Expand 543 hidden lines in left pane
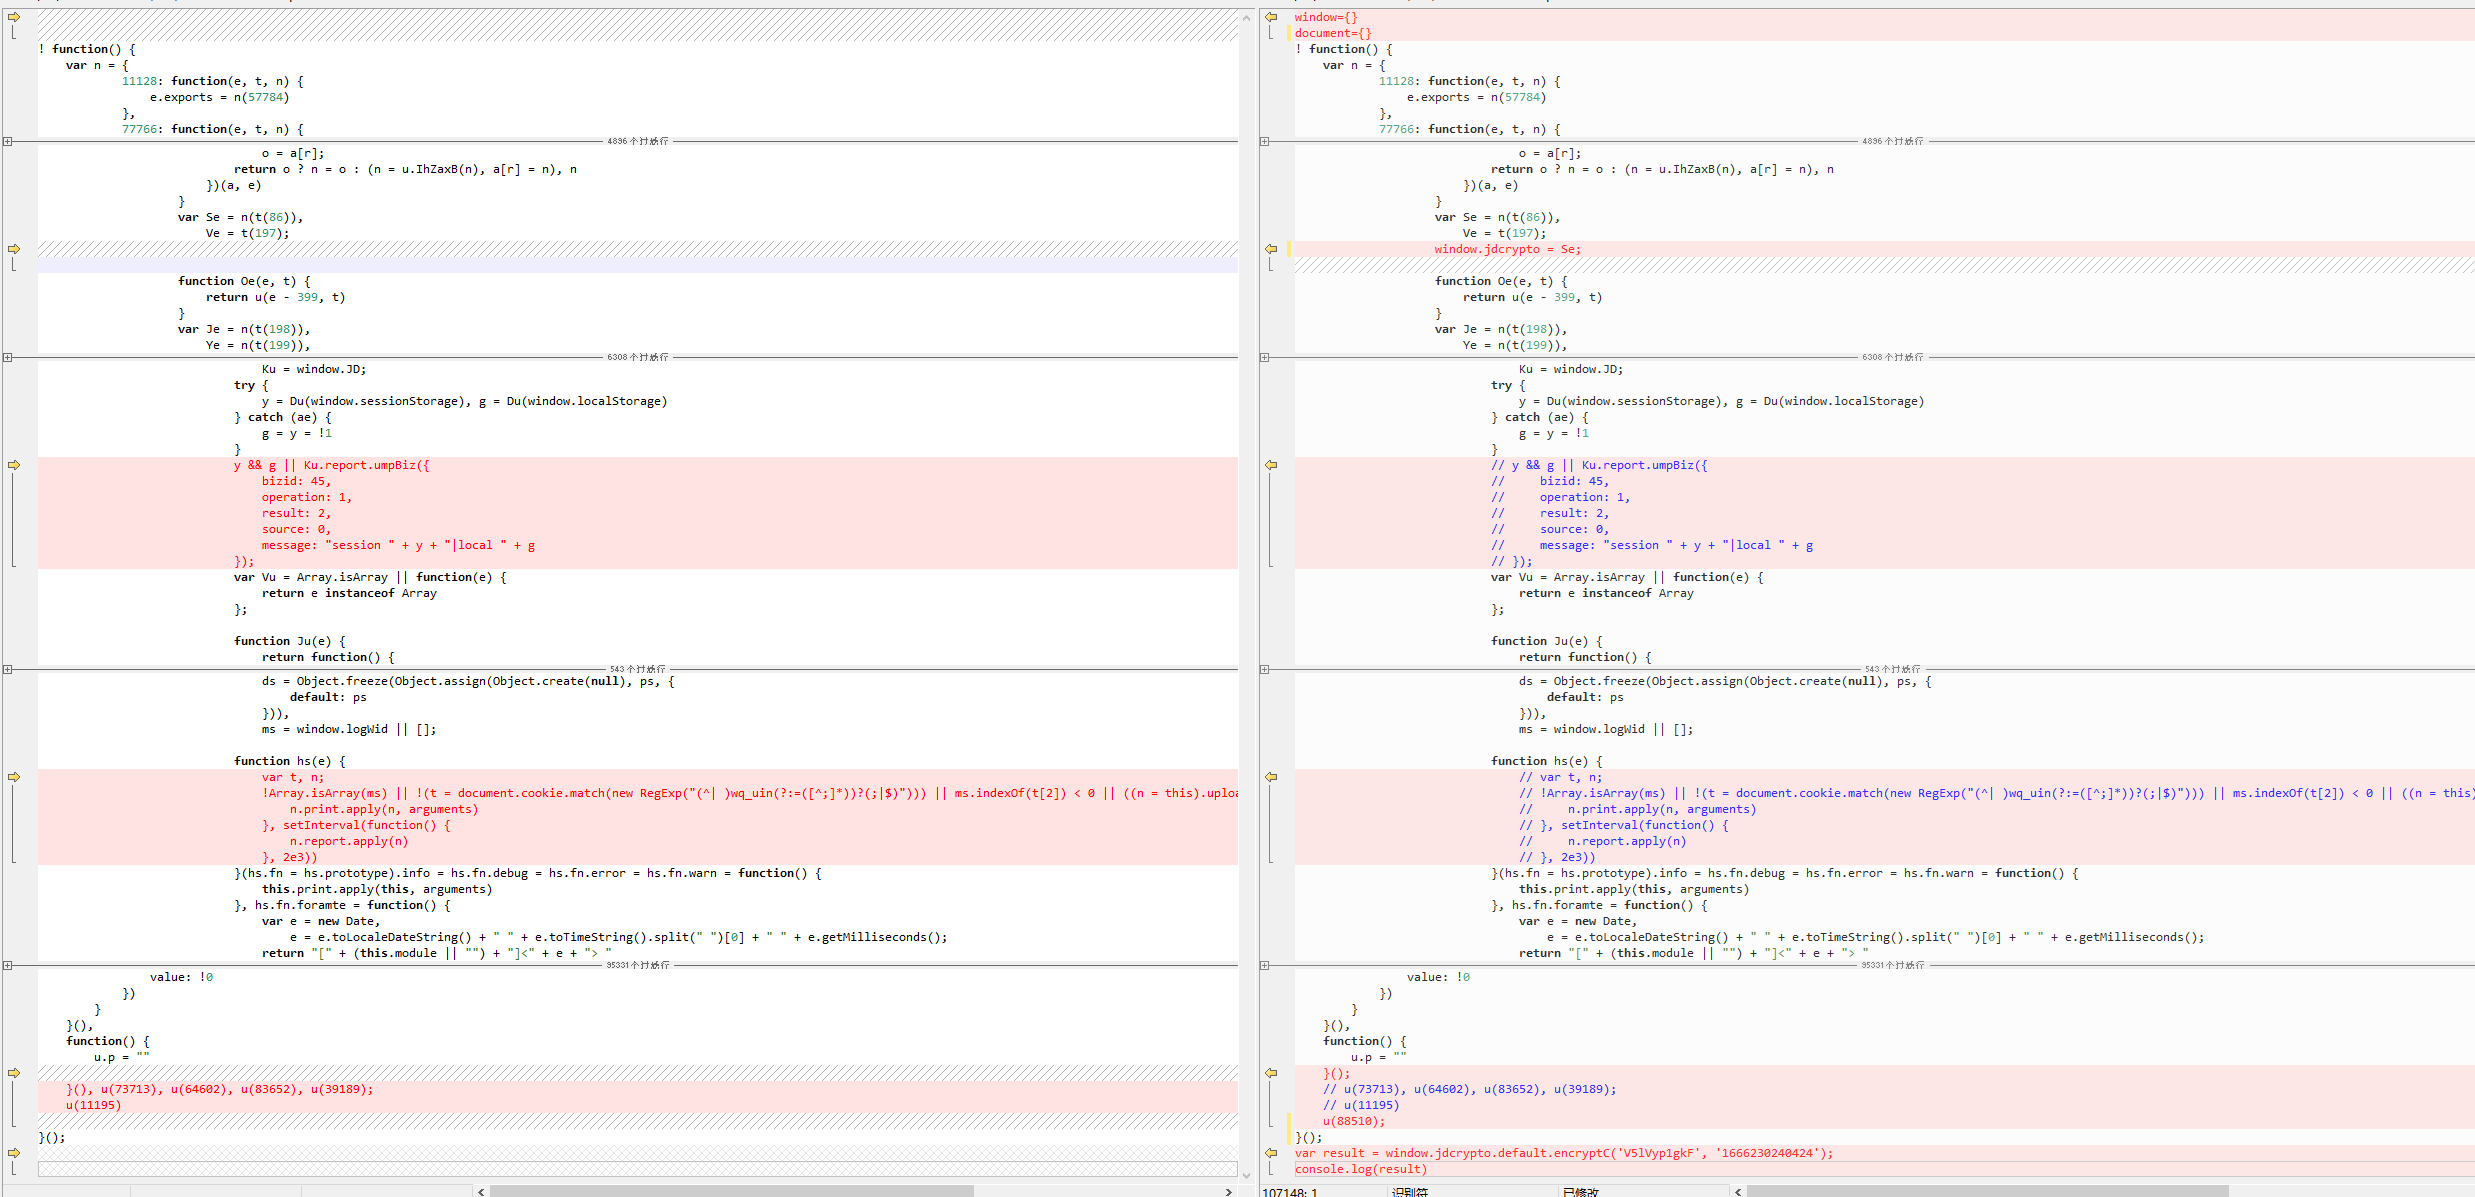Viewport: 2475px width, 1197px height. click(x=8, y=669)
